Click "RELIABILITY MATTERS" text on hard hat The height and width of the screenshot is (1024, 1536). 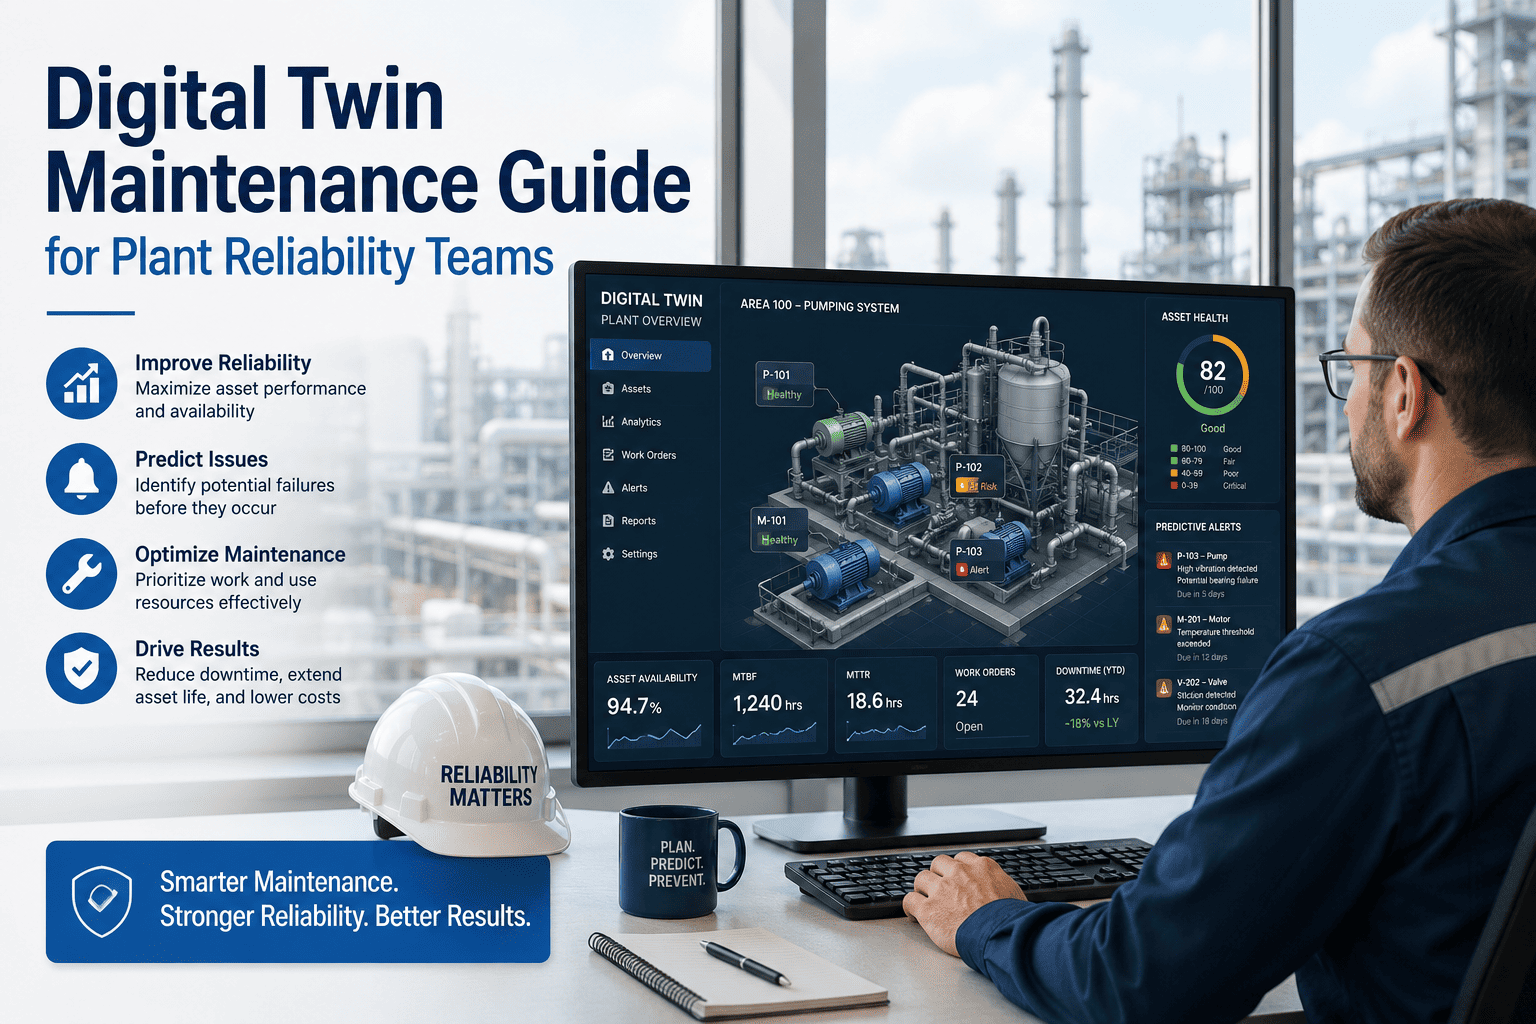tap(490, 786)
